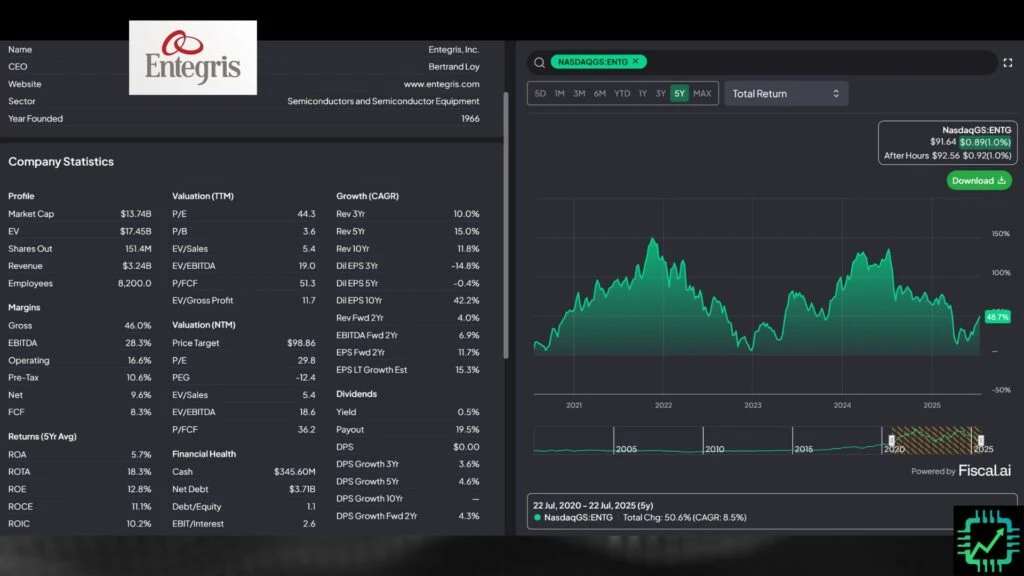Remove the NASDAQGS:ENTG ticker tag

[635, 61]
